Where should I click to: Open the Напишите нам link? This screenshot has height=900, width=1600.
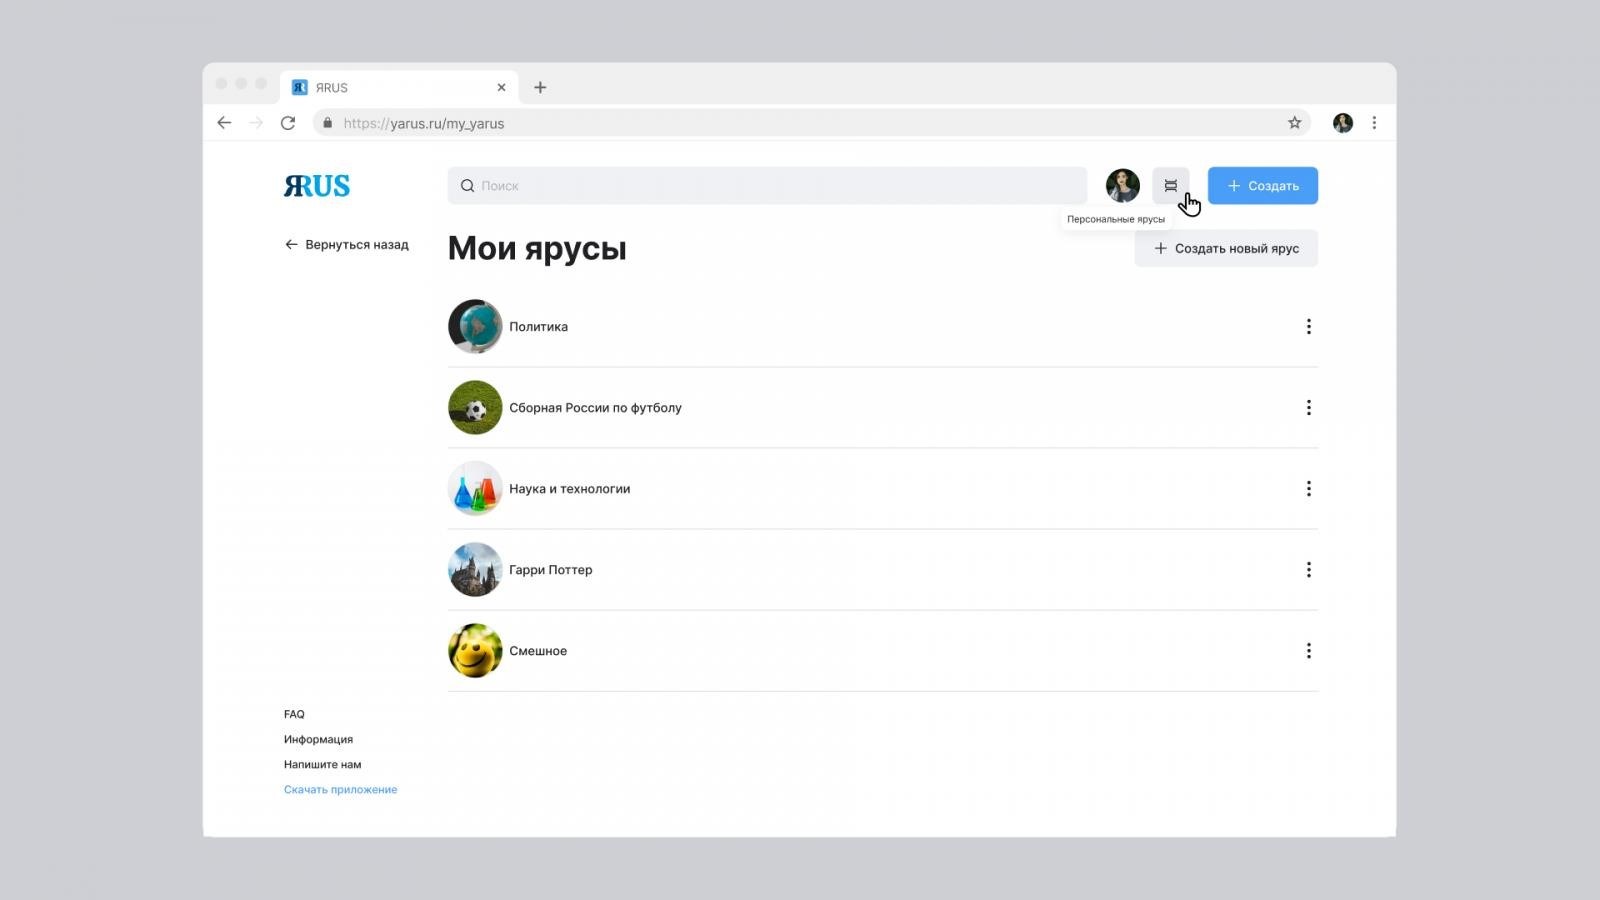[322, 764]
